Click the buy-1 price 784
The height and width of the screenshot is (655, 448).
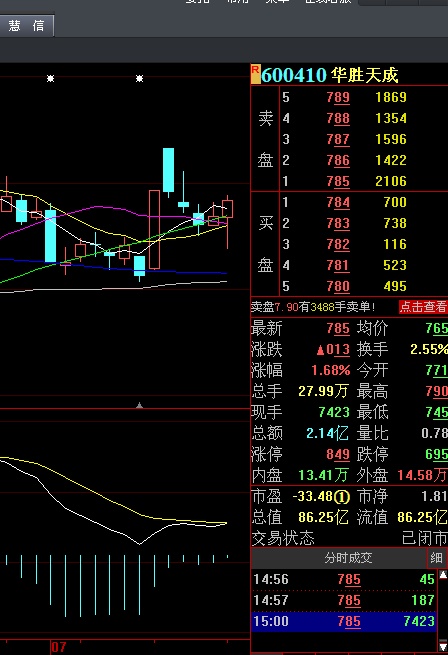[x=338, y=202]
